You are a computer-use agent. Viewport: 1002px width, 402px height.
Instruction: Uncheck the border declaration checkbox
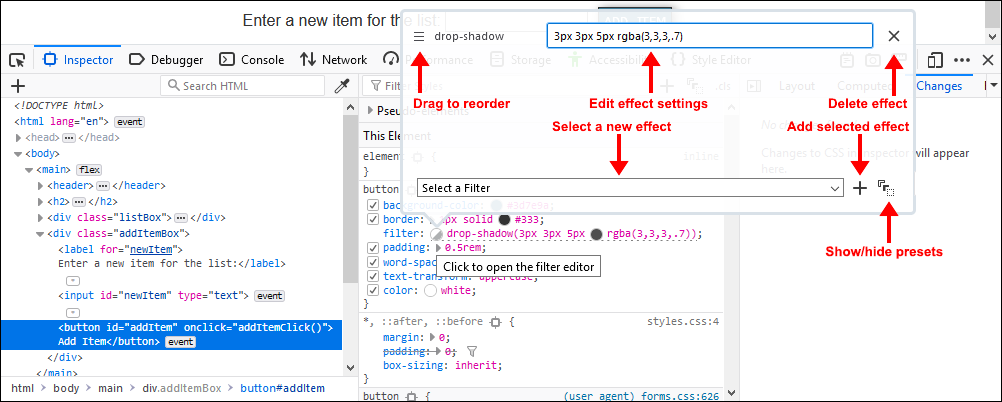tap(373, 219)
